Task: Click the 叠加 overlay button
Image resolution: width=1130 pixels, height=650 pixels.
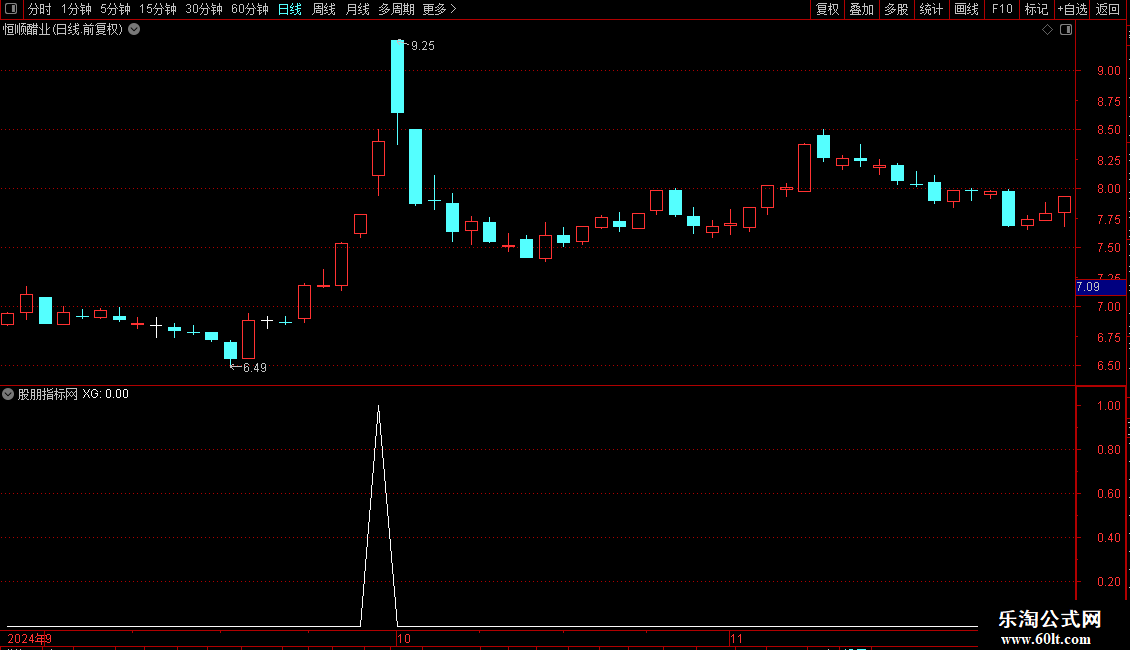Action: [x=862, y=9]
